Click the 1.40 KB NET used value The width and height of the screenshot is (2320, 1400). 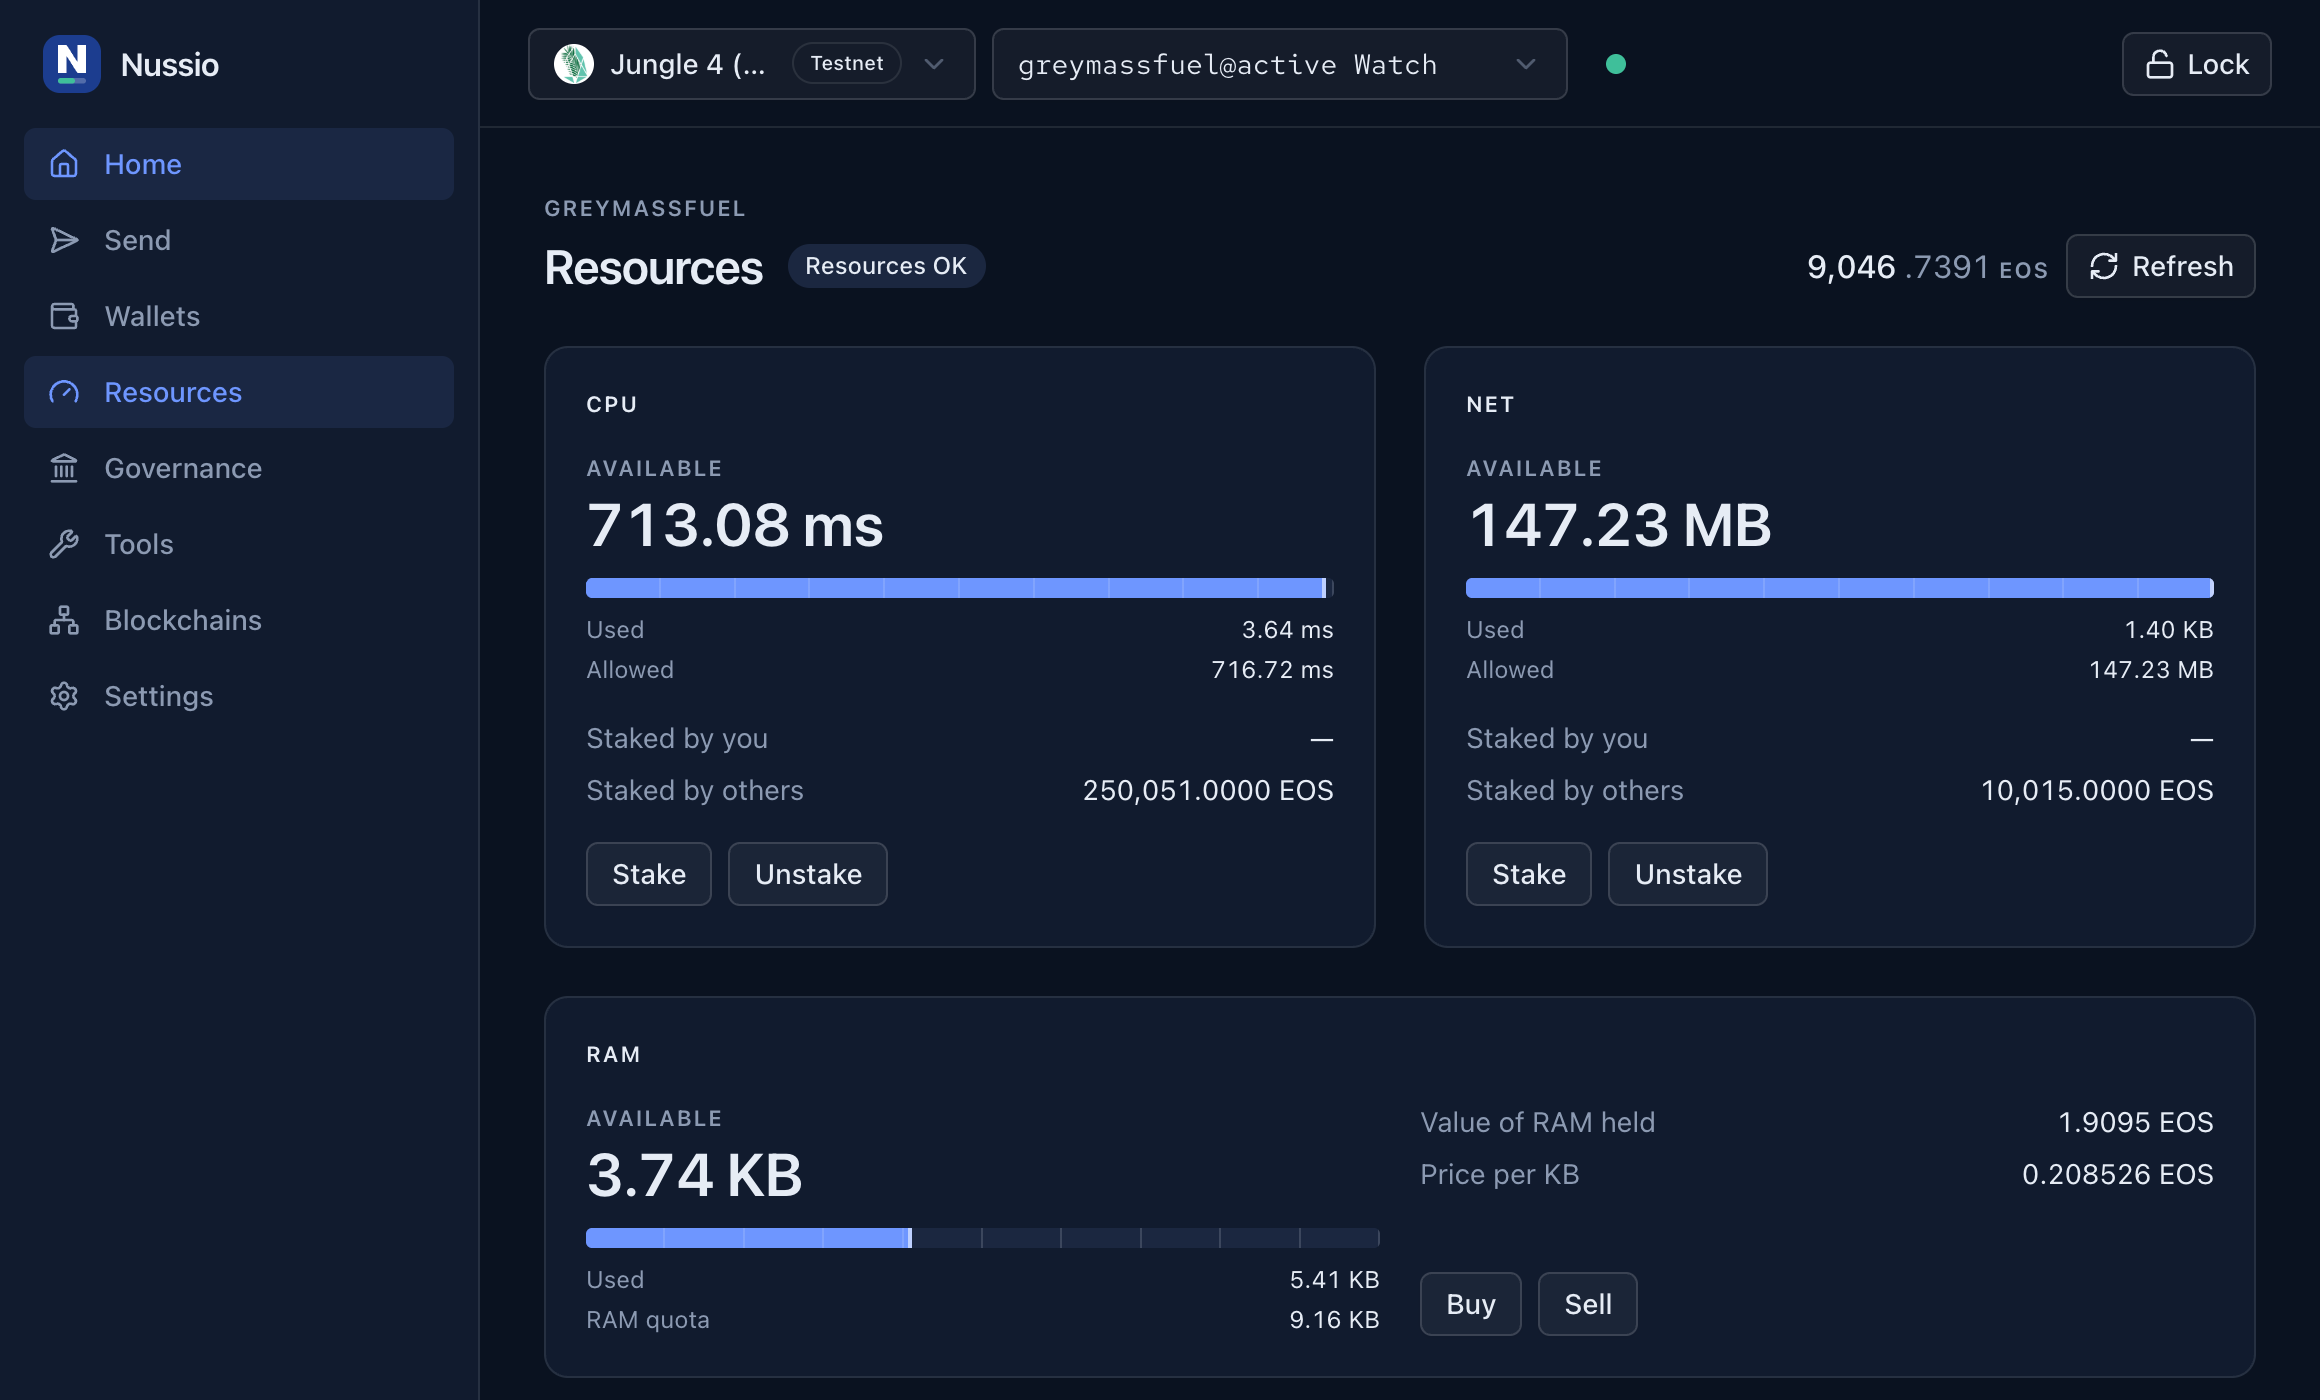tap(2168, 630)
